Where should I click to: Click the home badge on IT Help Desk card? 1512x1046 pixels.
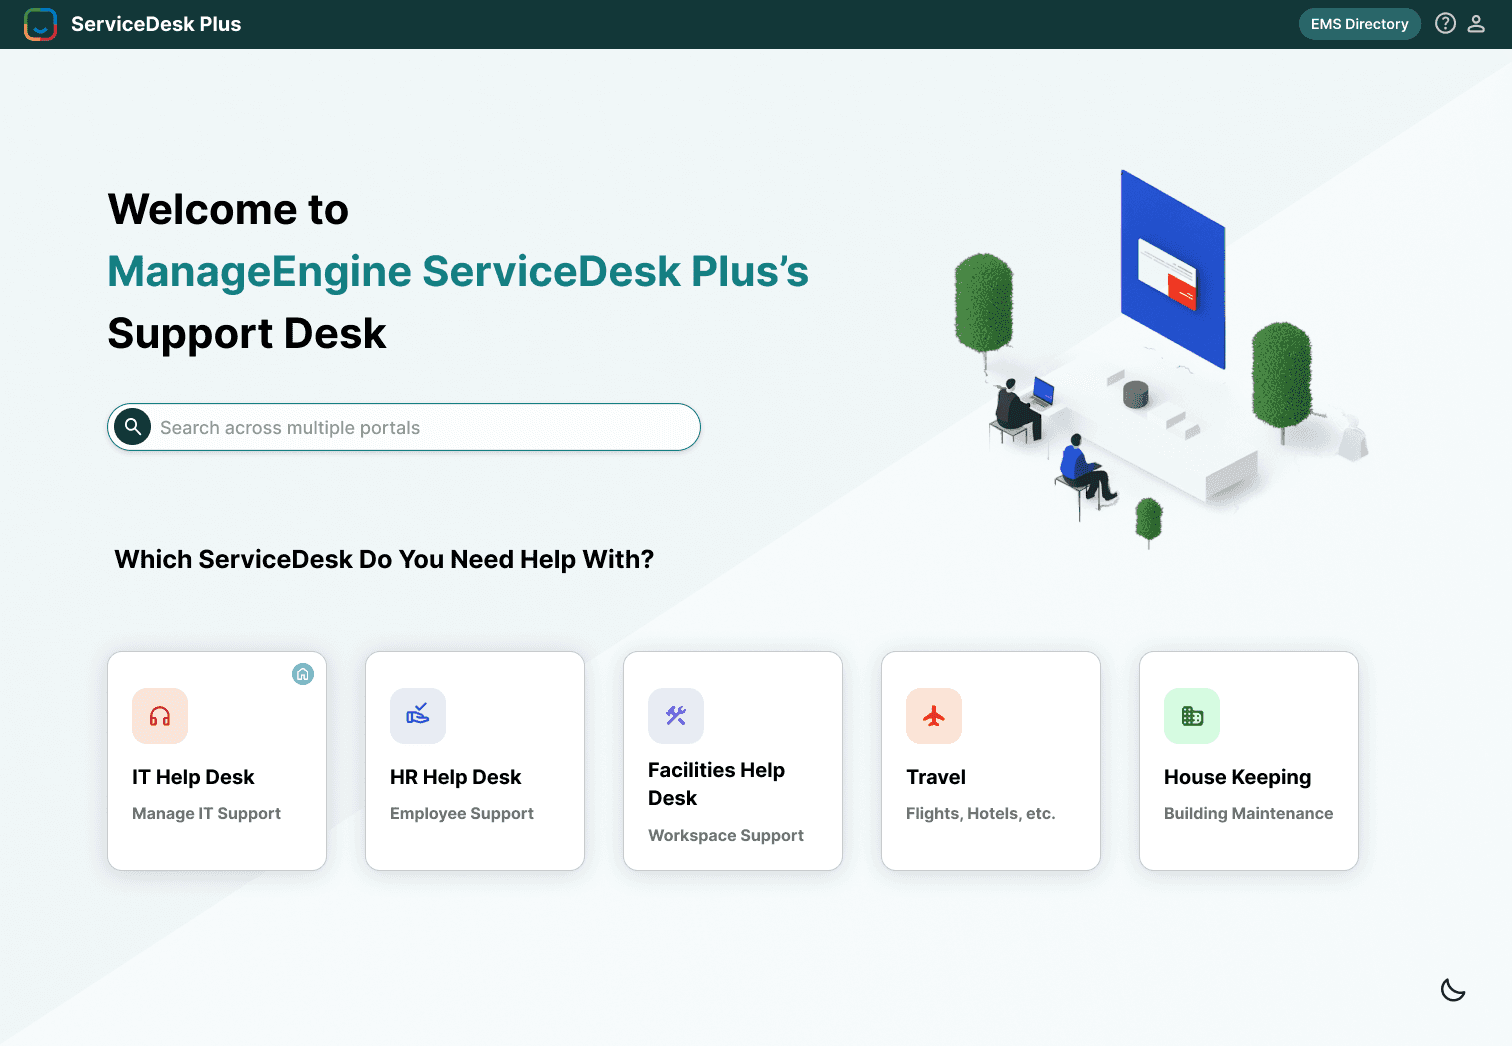[x=303, y=674]
